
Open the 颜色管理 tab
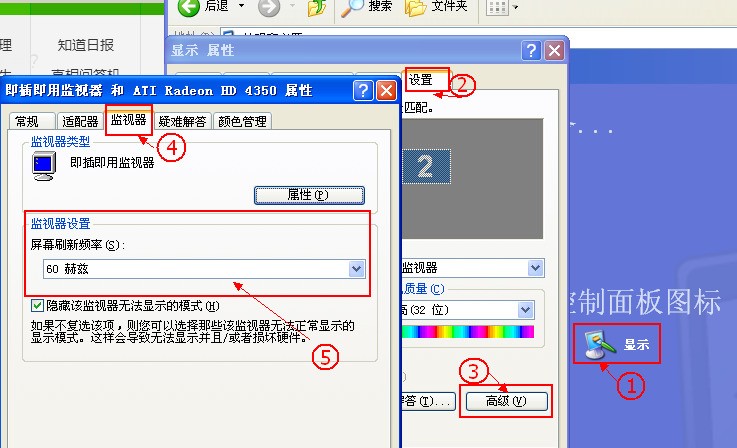point(242,121)
